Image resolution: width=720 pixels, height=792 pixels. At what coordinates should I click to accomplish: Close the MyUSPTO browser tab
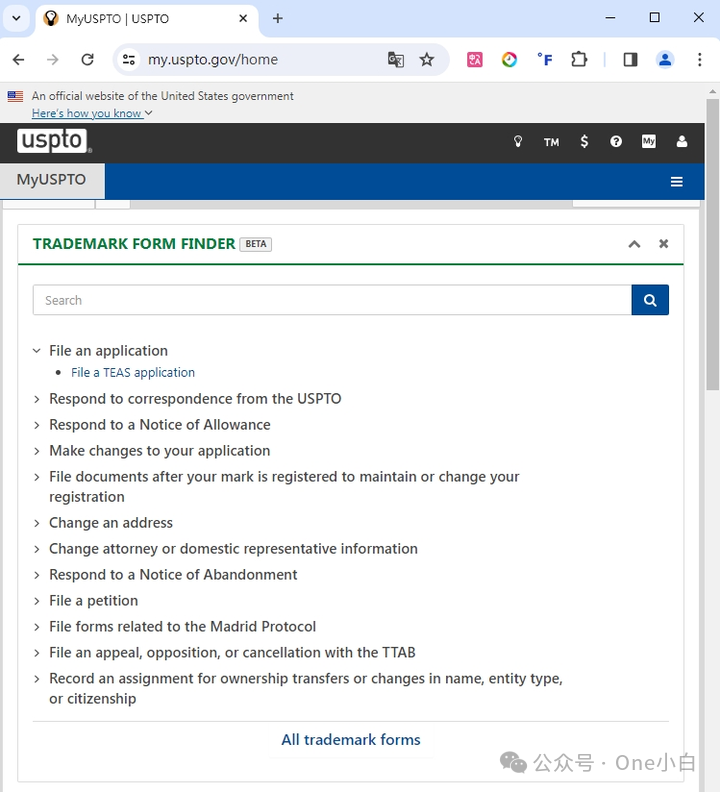243,19
